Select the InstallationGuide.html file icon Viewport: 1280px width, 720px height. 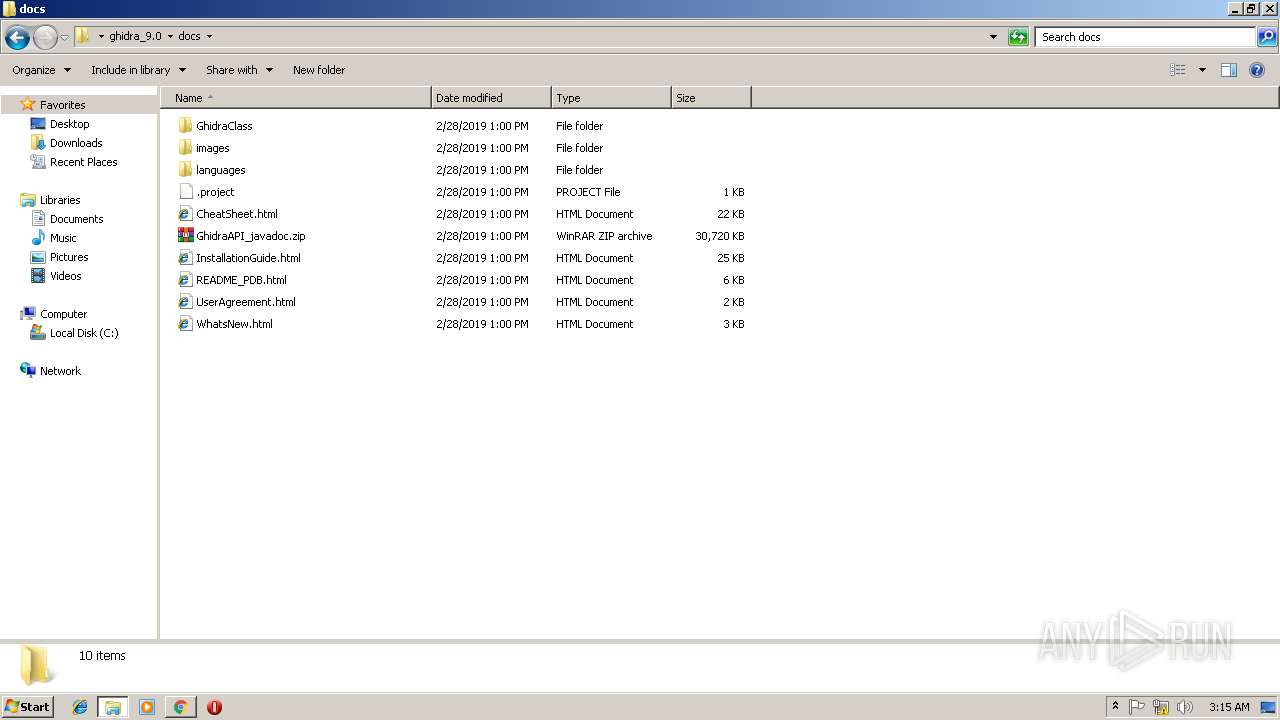pyautogui.click(x=185, y=258)
